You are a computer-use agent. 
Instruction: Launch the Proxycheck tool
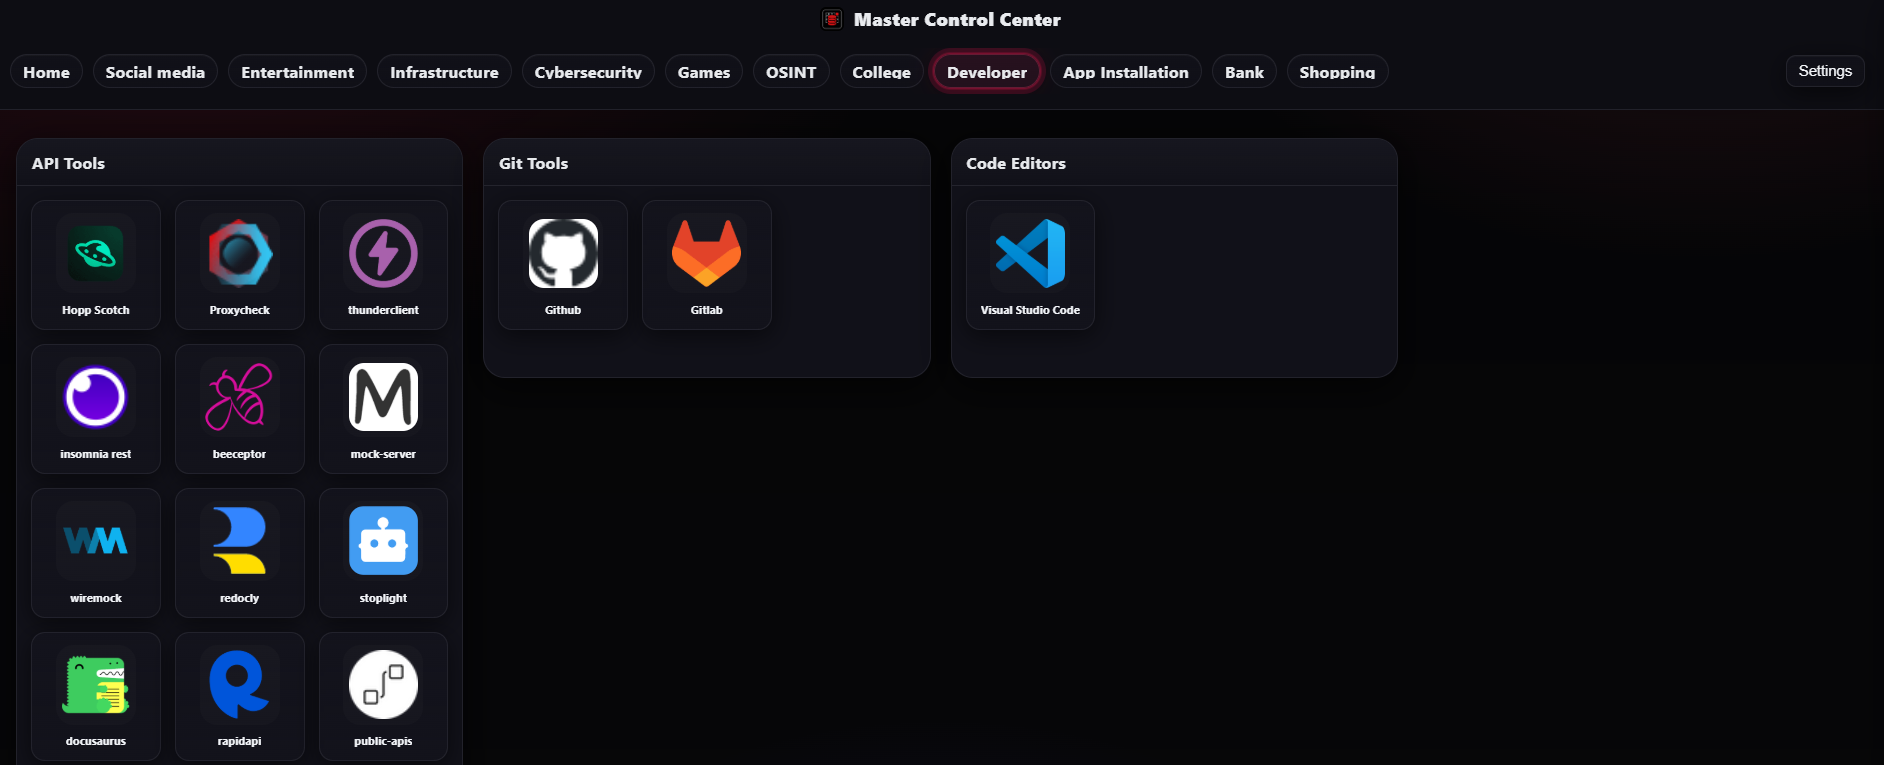click(x=240, y=254)
